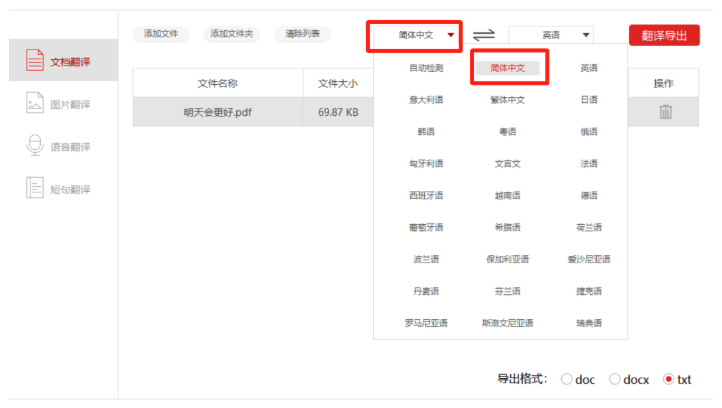
Task: Select the doc export format
Action: pyautogui.click(x=567, y=379)
